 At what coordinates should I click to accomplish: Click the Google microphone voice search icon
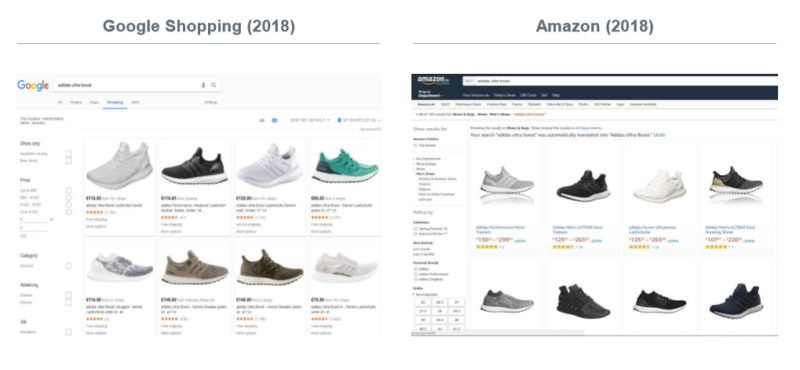tap(203, 85)
